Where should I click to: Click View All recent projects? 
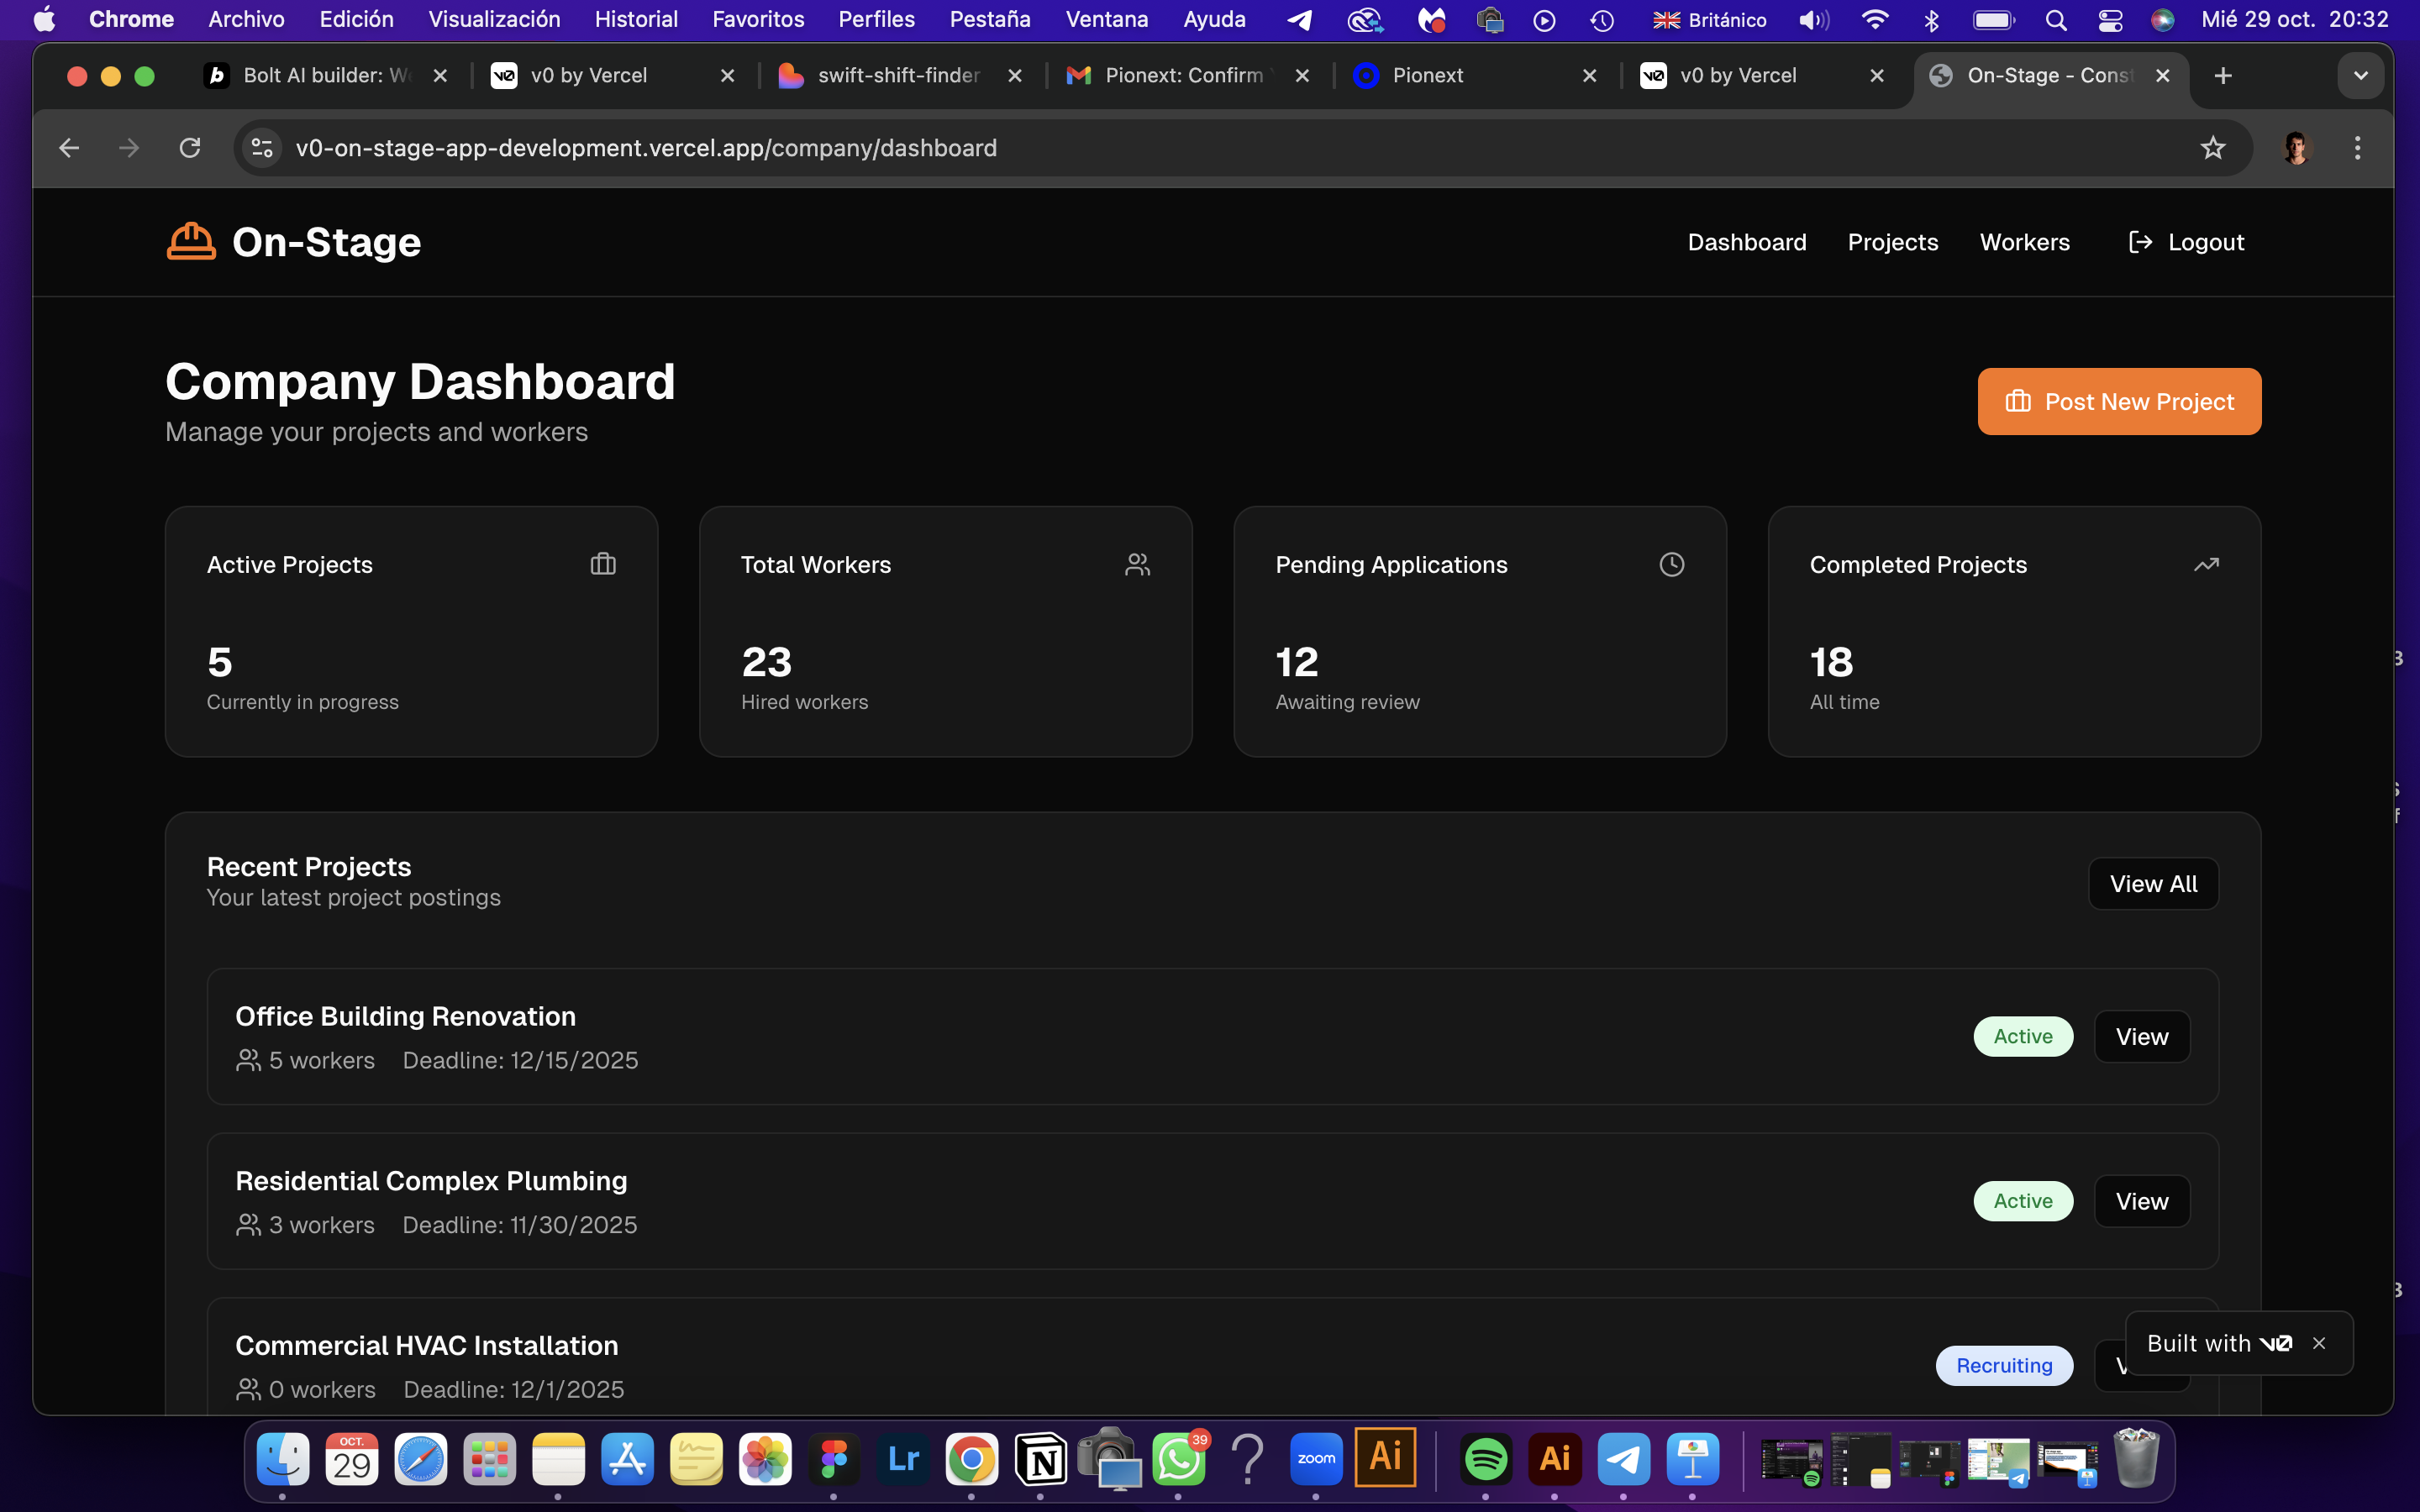click(x=2153, y=884)
